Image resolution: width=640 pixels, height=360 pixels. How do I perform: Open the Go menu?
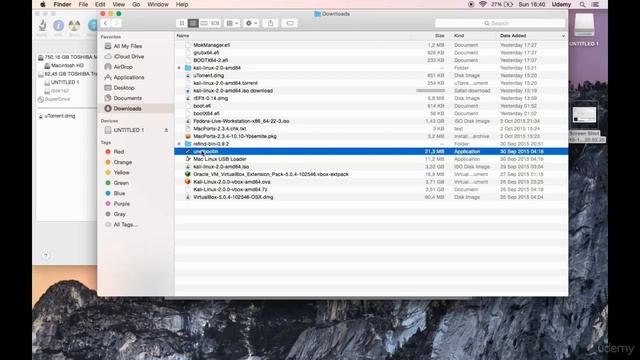[x=136, y=4]
